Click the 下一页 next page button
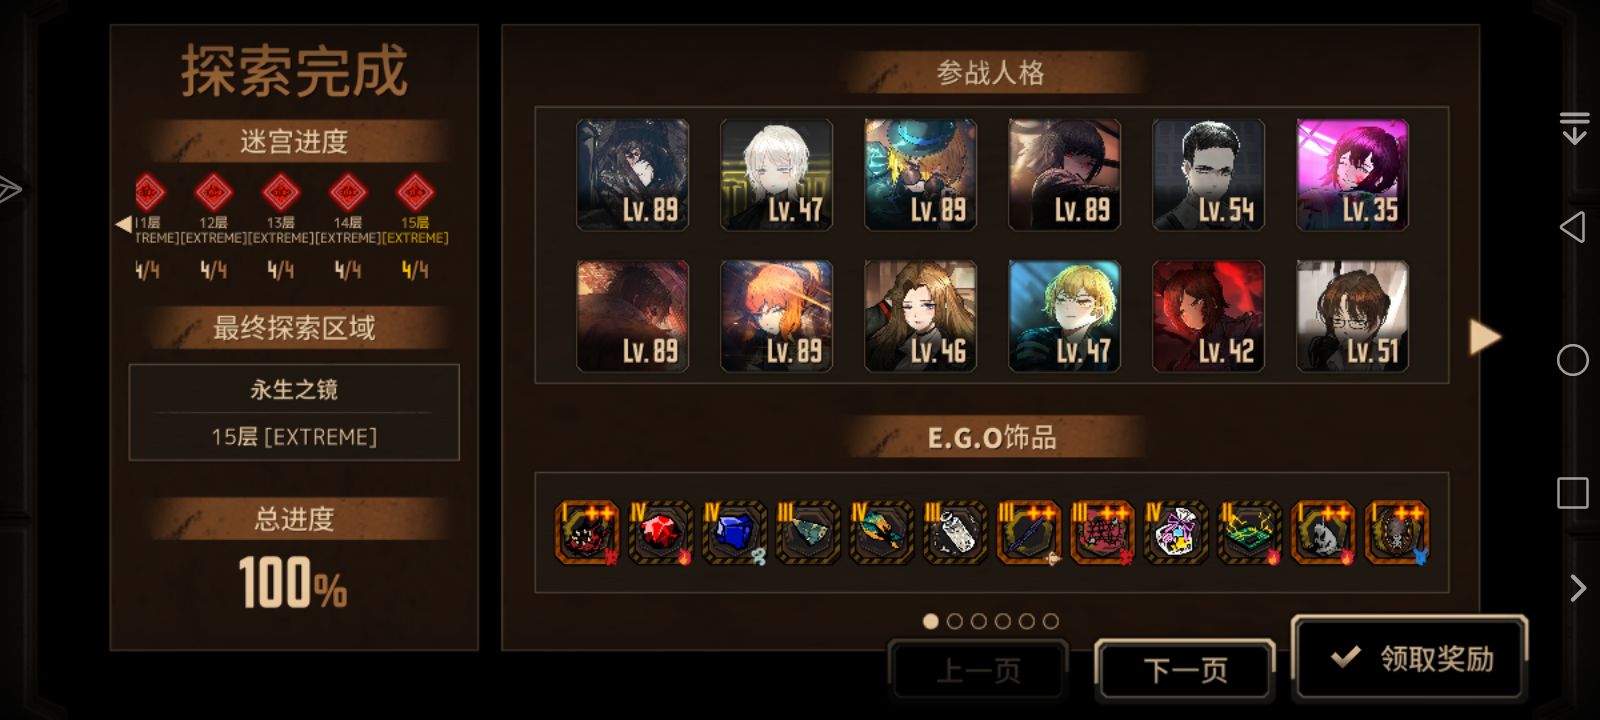The height and width of the screenshot is (720, 1600). pyautogui.click(x=1185, y=669)
